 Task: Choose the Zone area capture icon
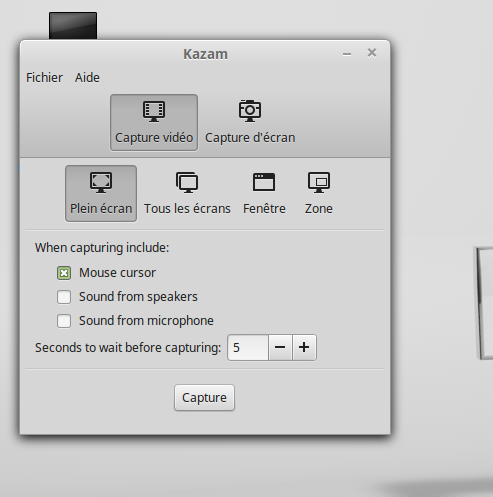[319, 182]
